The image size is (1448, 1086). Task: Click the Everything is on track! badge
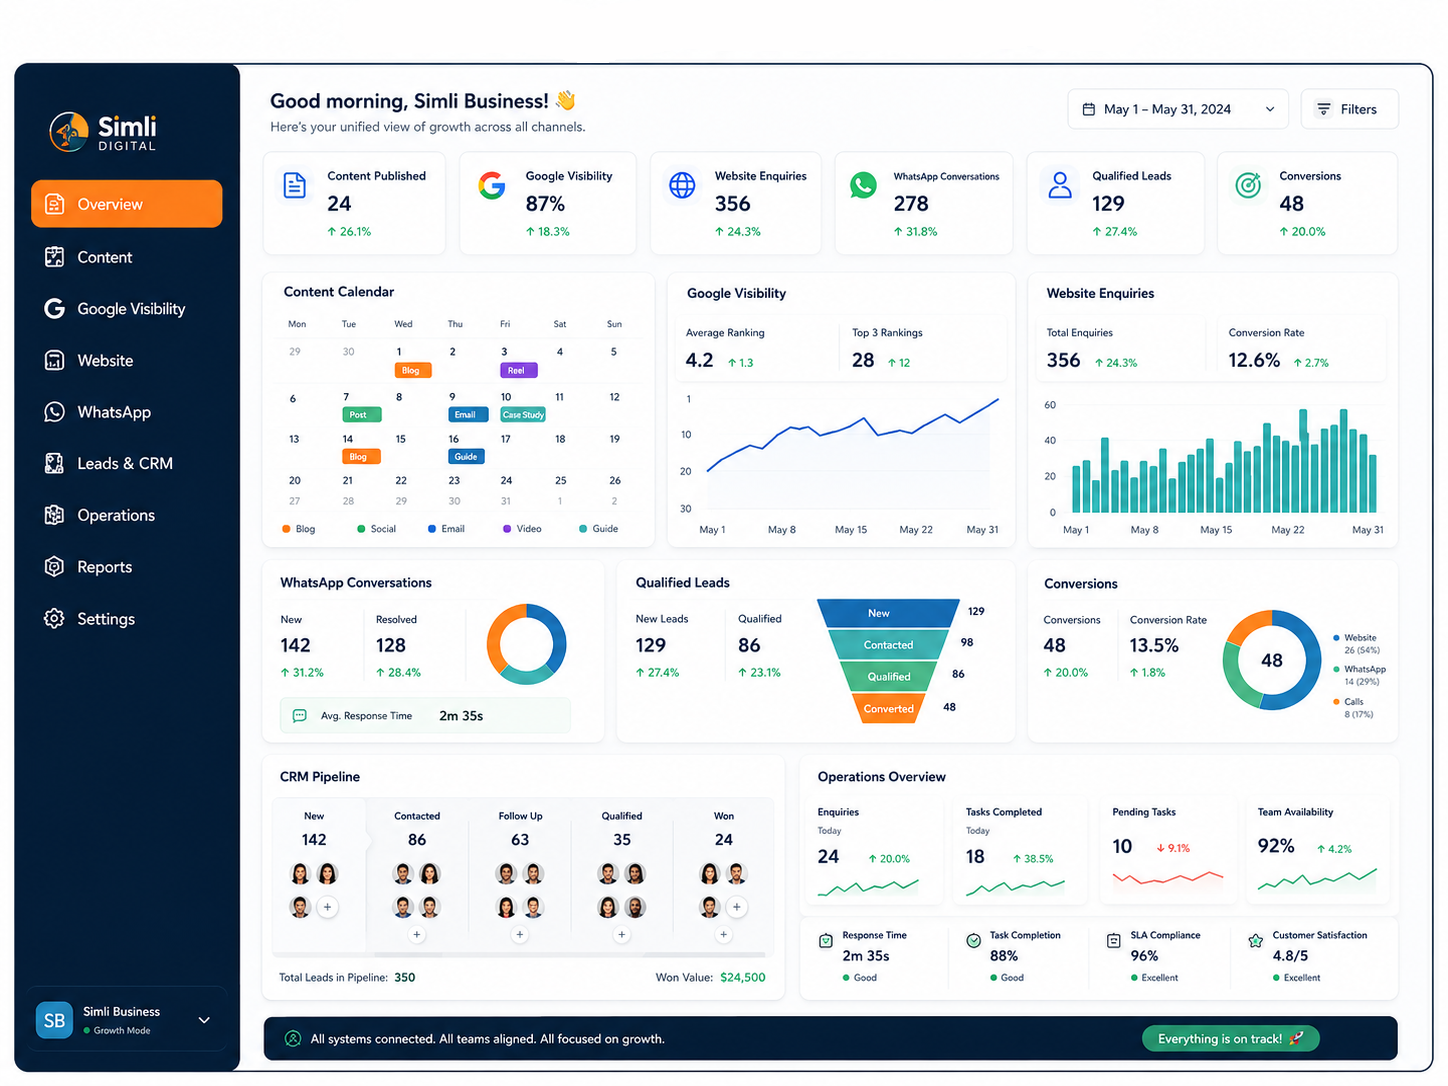1231,1039
